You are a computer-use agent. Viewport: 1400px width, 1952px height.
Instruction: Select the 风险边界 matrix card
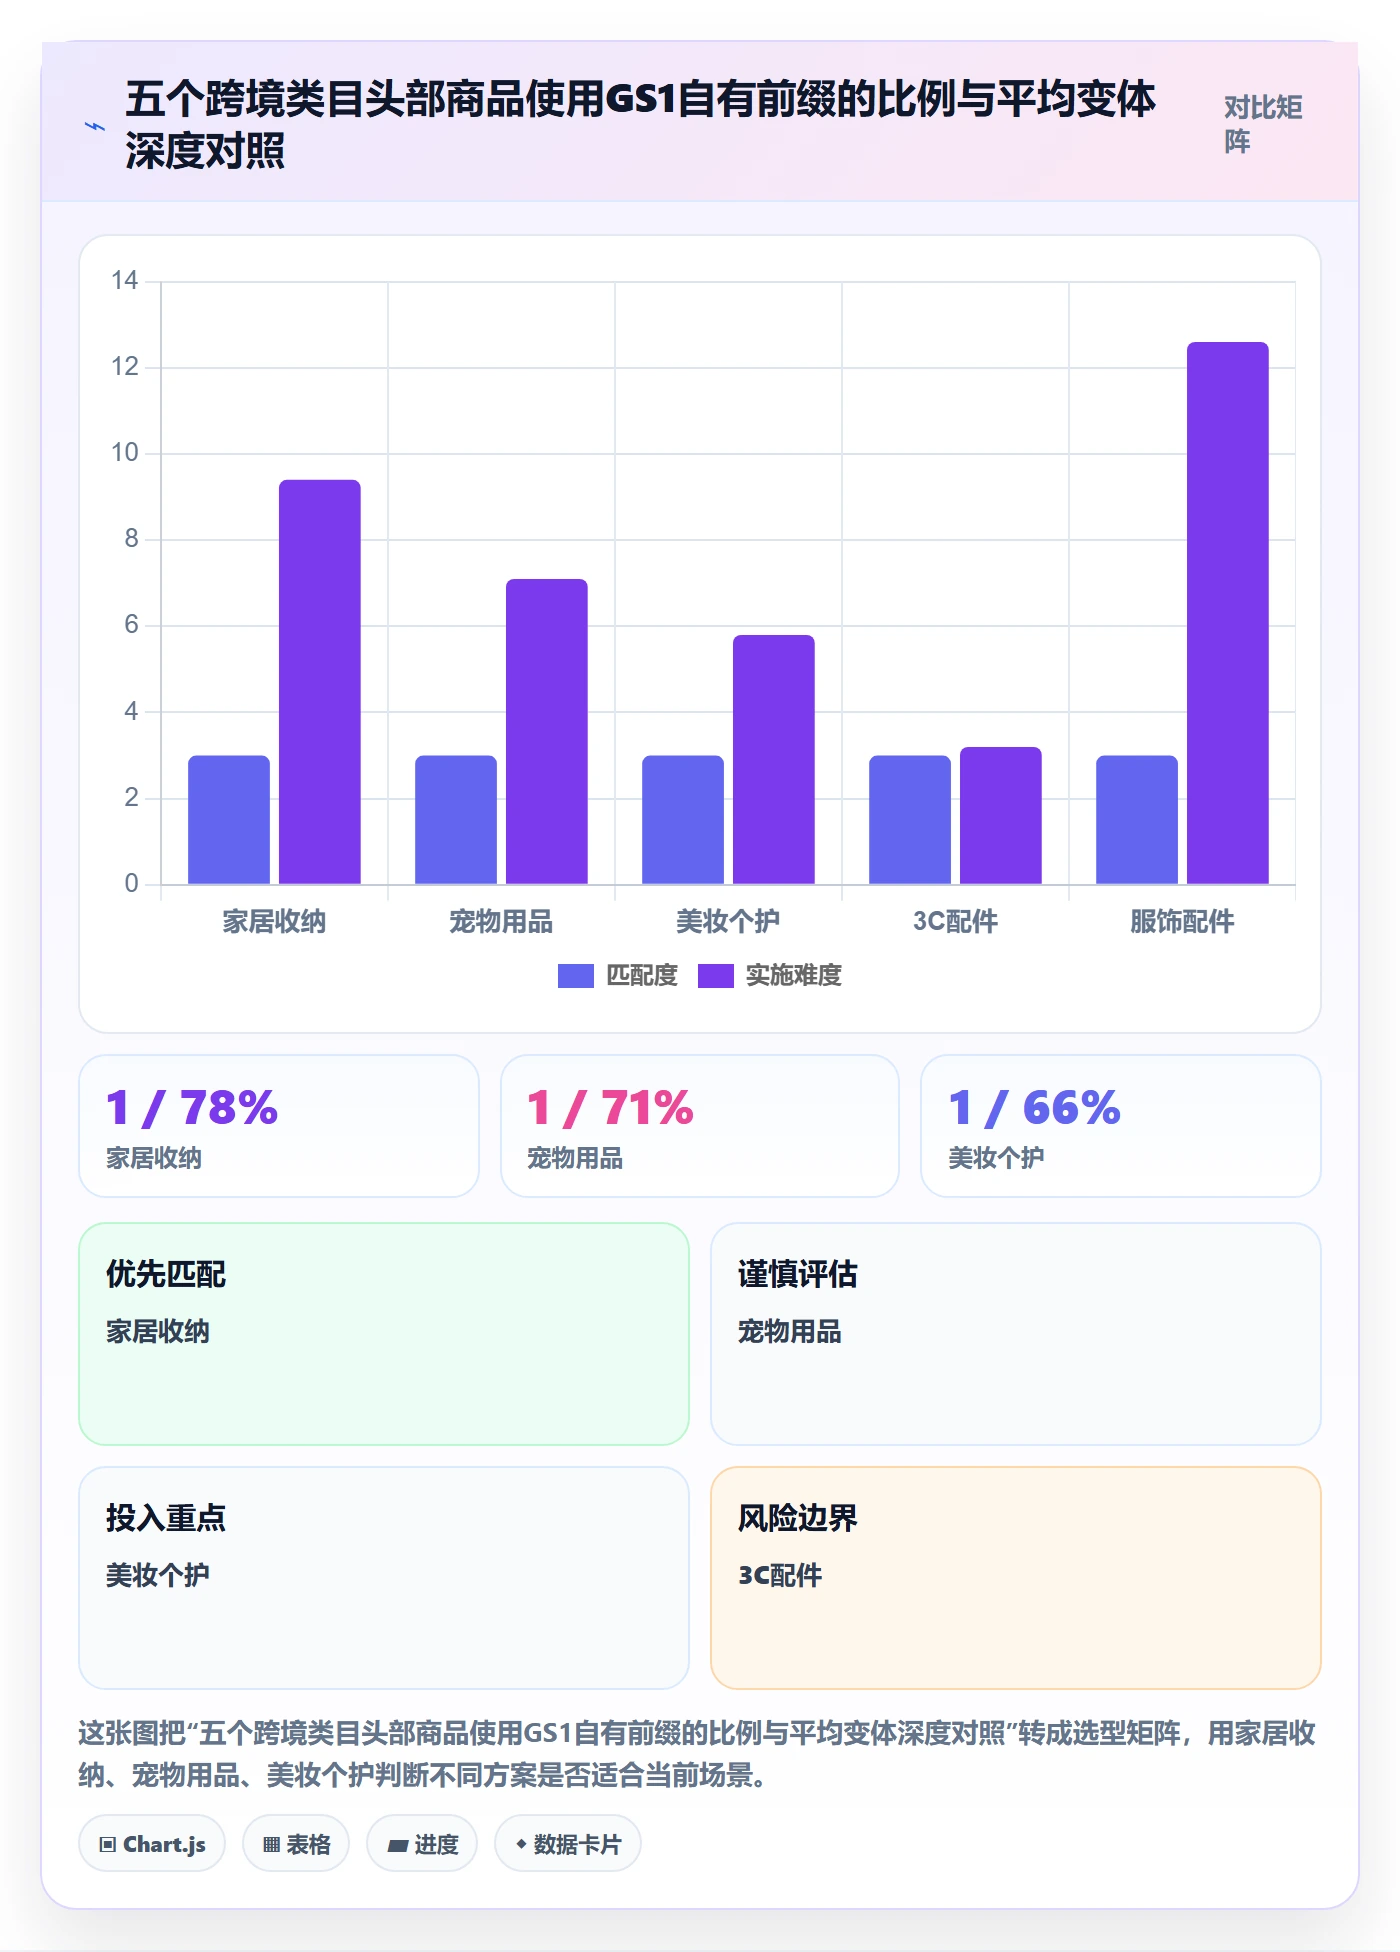click(1016, 1578)
